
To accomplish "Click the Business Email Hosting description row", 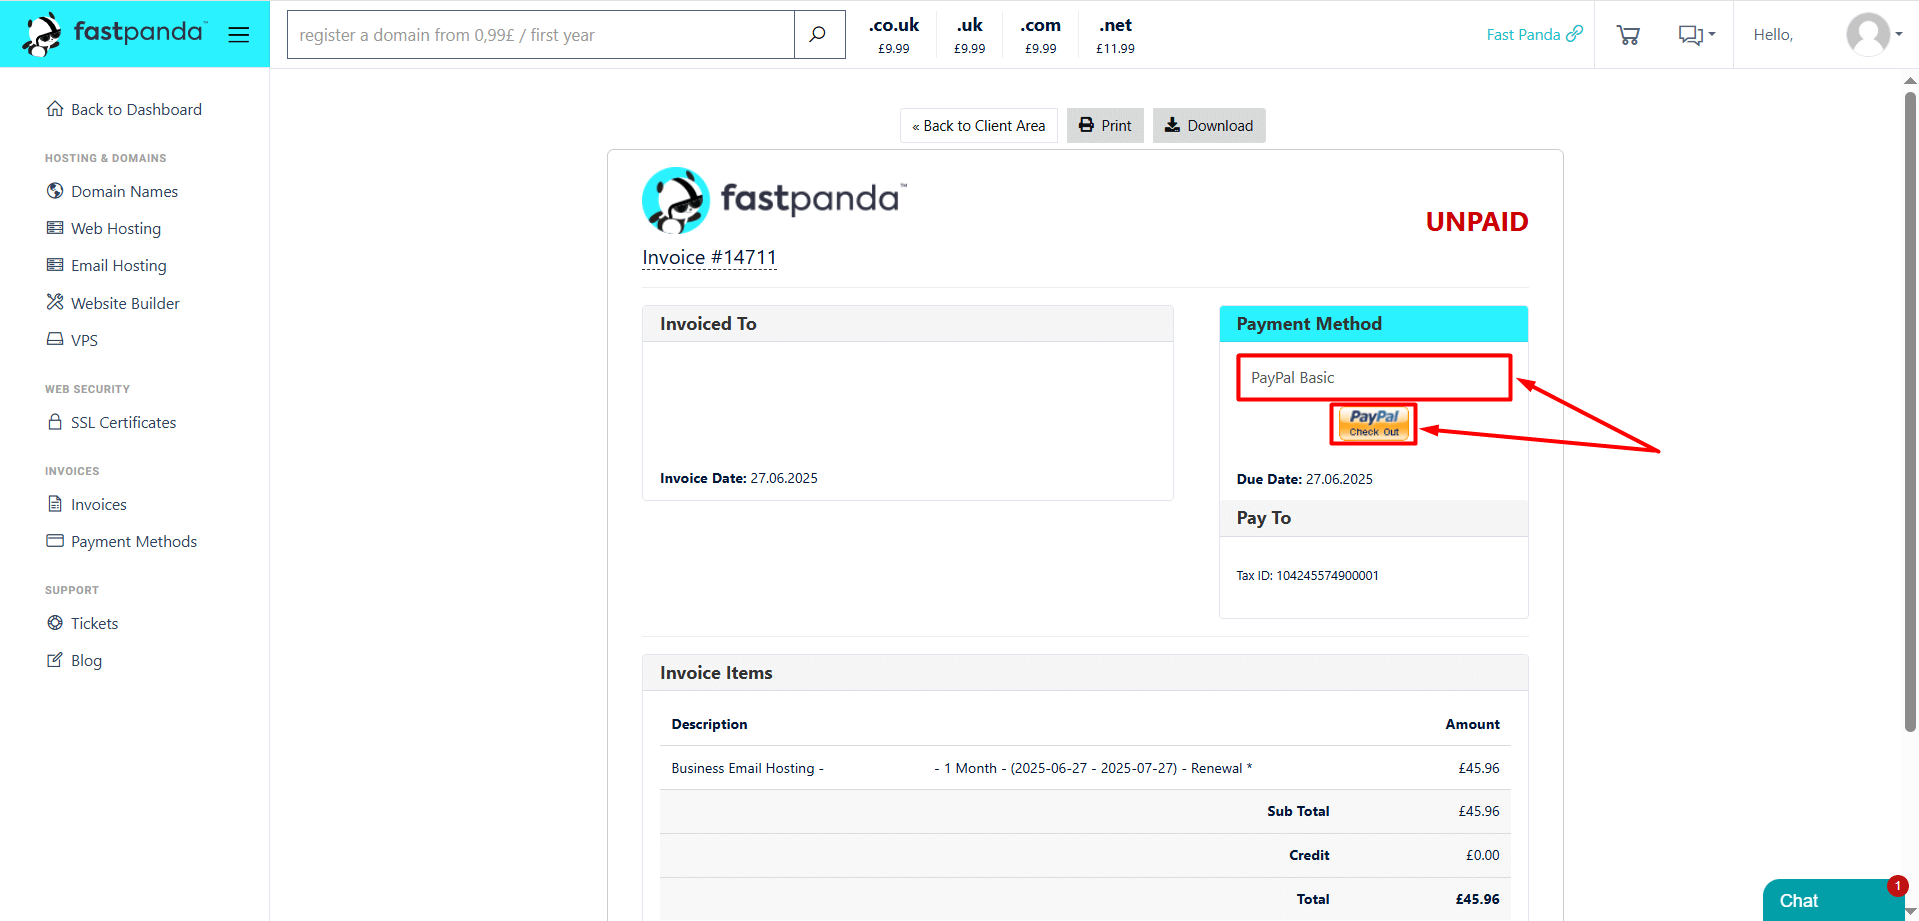I will [x=1085, y=768].
